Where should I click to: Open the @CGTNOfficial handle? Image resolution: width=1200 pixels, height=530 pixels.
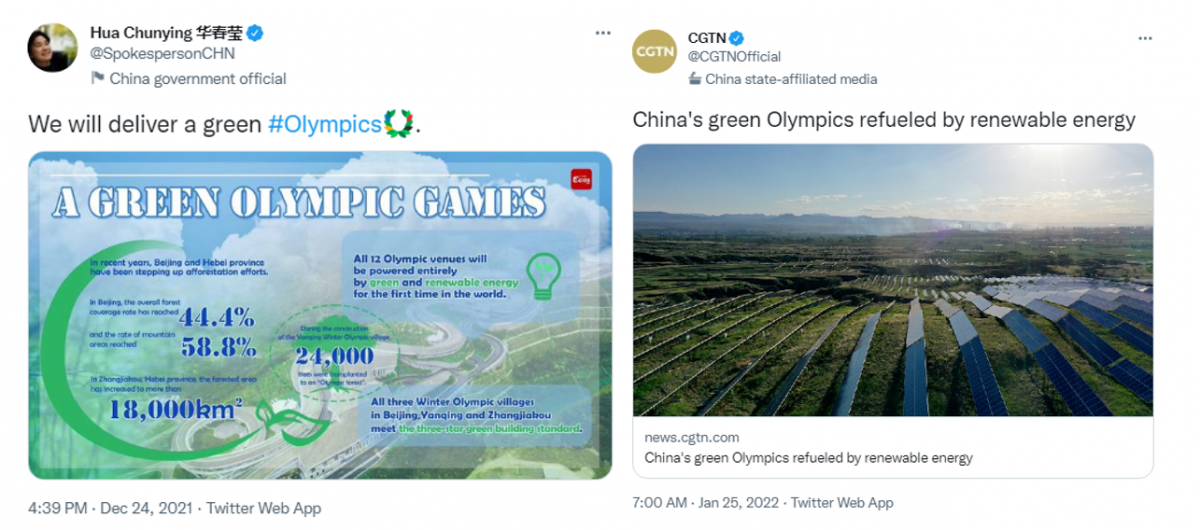coord(734,57)
